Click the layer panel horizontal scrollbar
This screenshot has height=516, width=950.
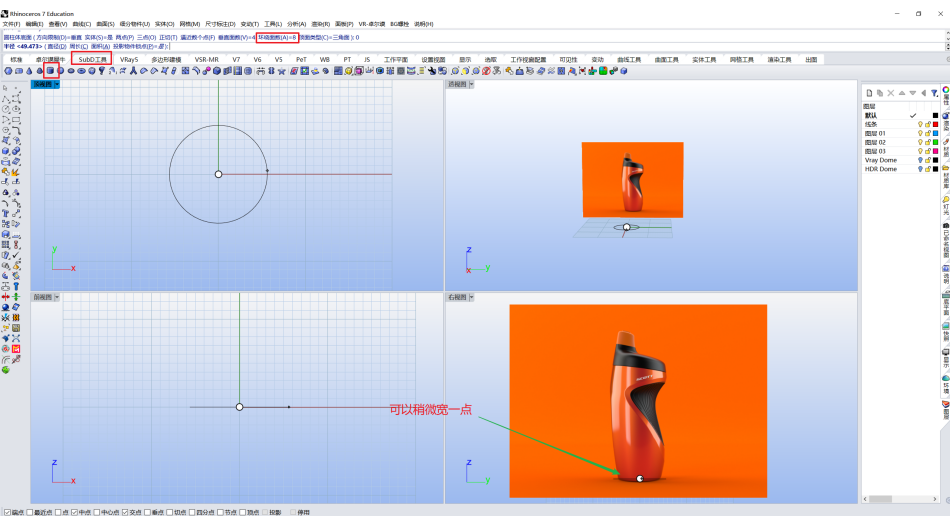(900, 499)
